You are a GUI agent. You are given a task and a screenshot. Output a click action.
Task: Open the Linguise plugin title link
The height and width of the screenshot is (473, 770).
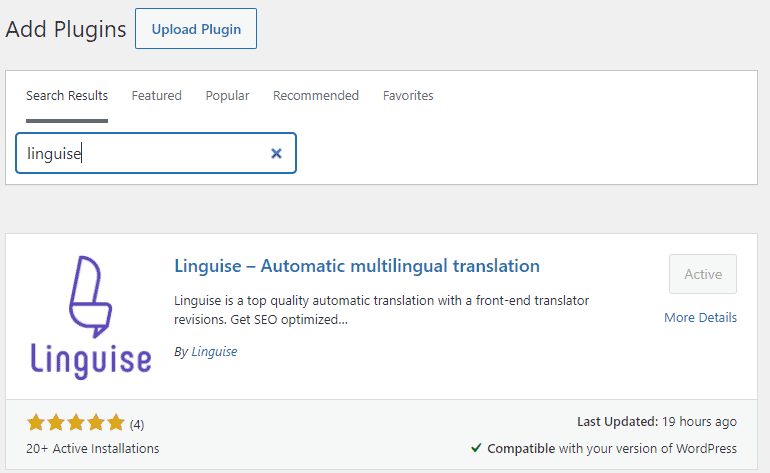point(357,266)
